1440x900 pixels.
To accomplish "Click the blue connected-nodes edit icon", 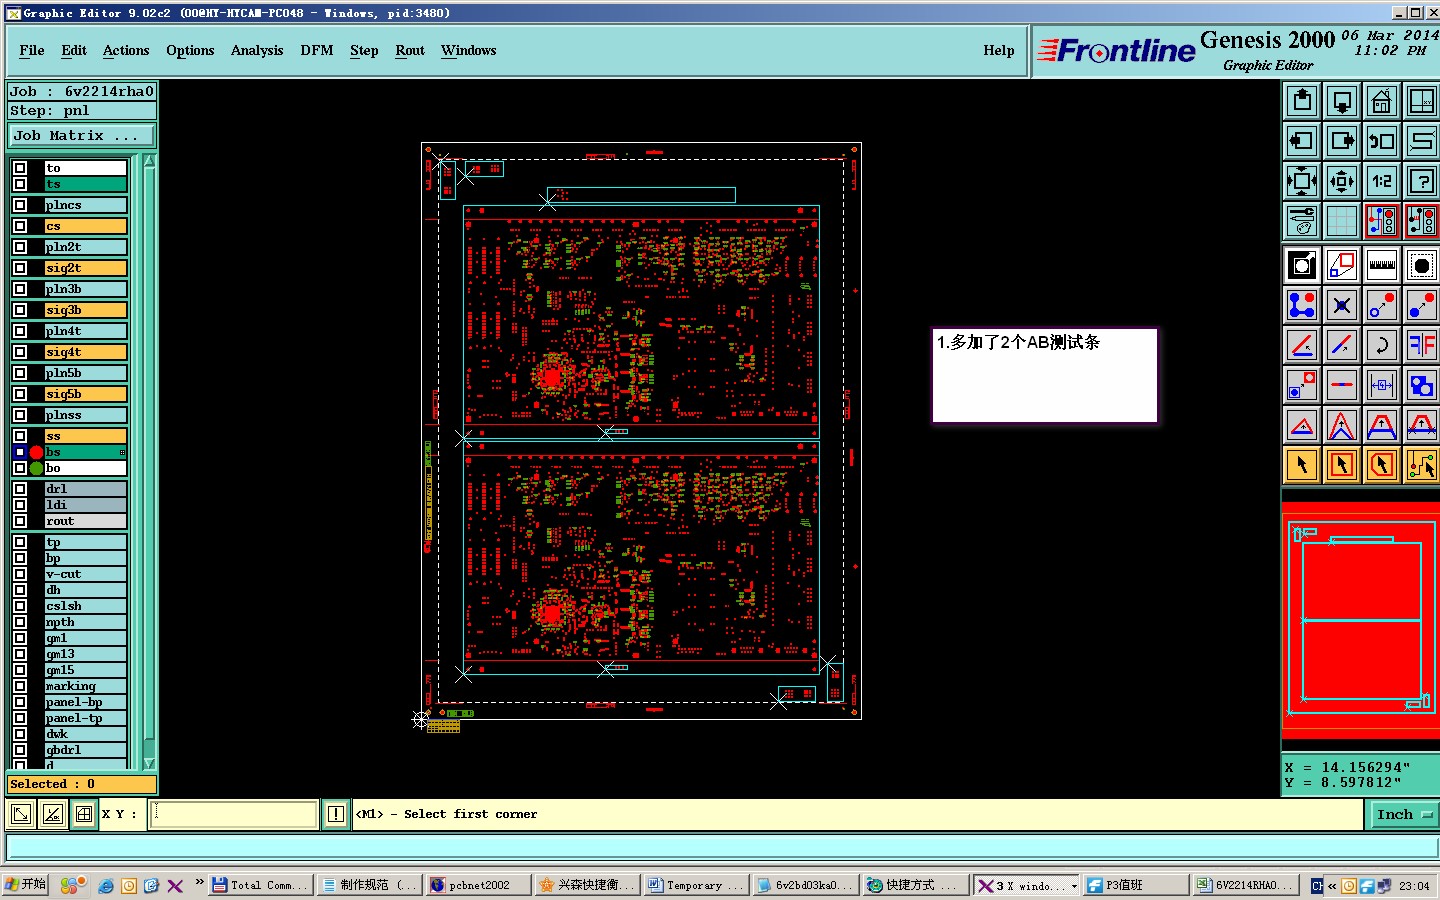I will point(1302,305).
